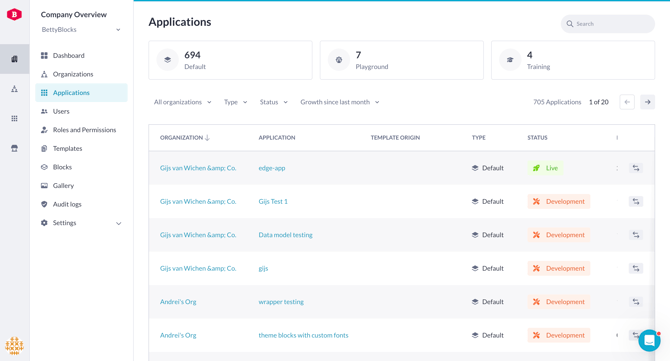Click the user avatar at bottom left

(15, 345)
